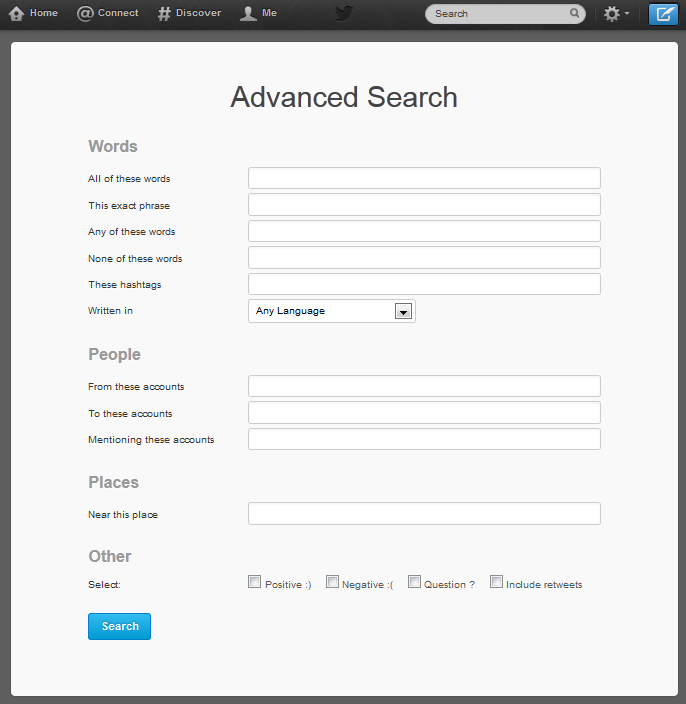Open the settings gear menu
Image resolution: width=686 pixels, height=704 pixels.
click(616, 14)
